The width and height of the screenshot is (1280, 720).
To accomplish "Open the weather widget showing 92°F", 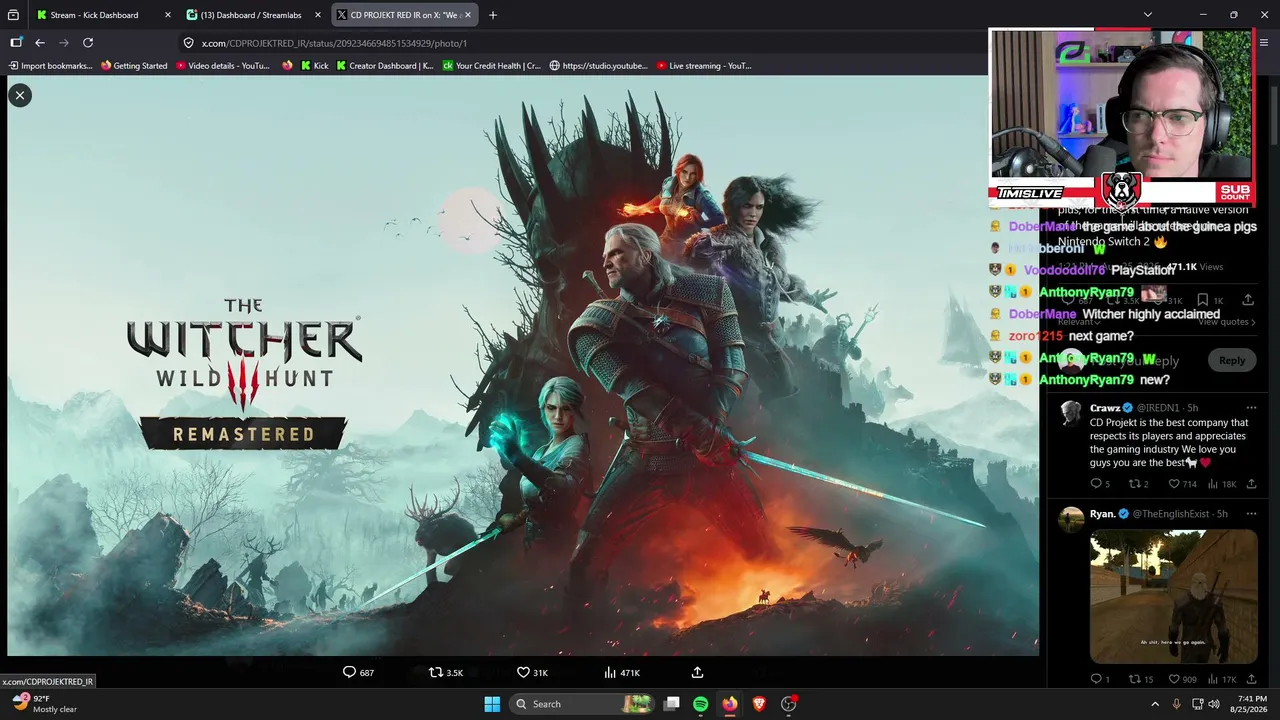I will click(x=42, y=704).
